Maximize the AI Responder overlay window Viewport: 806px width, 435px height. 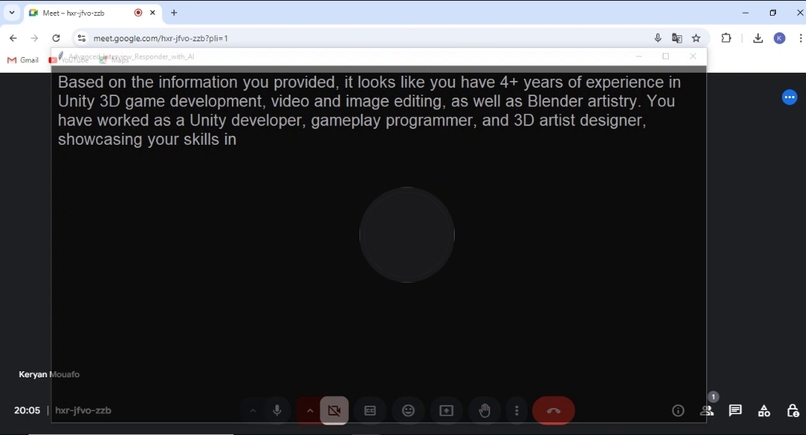tap(666, 56)
